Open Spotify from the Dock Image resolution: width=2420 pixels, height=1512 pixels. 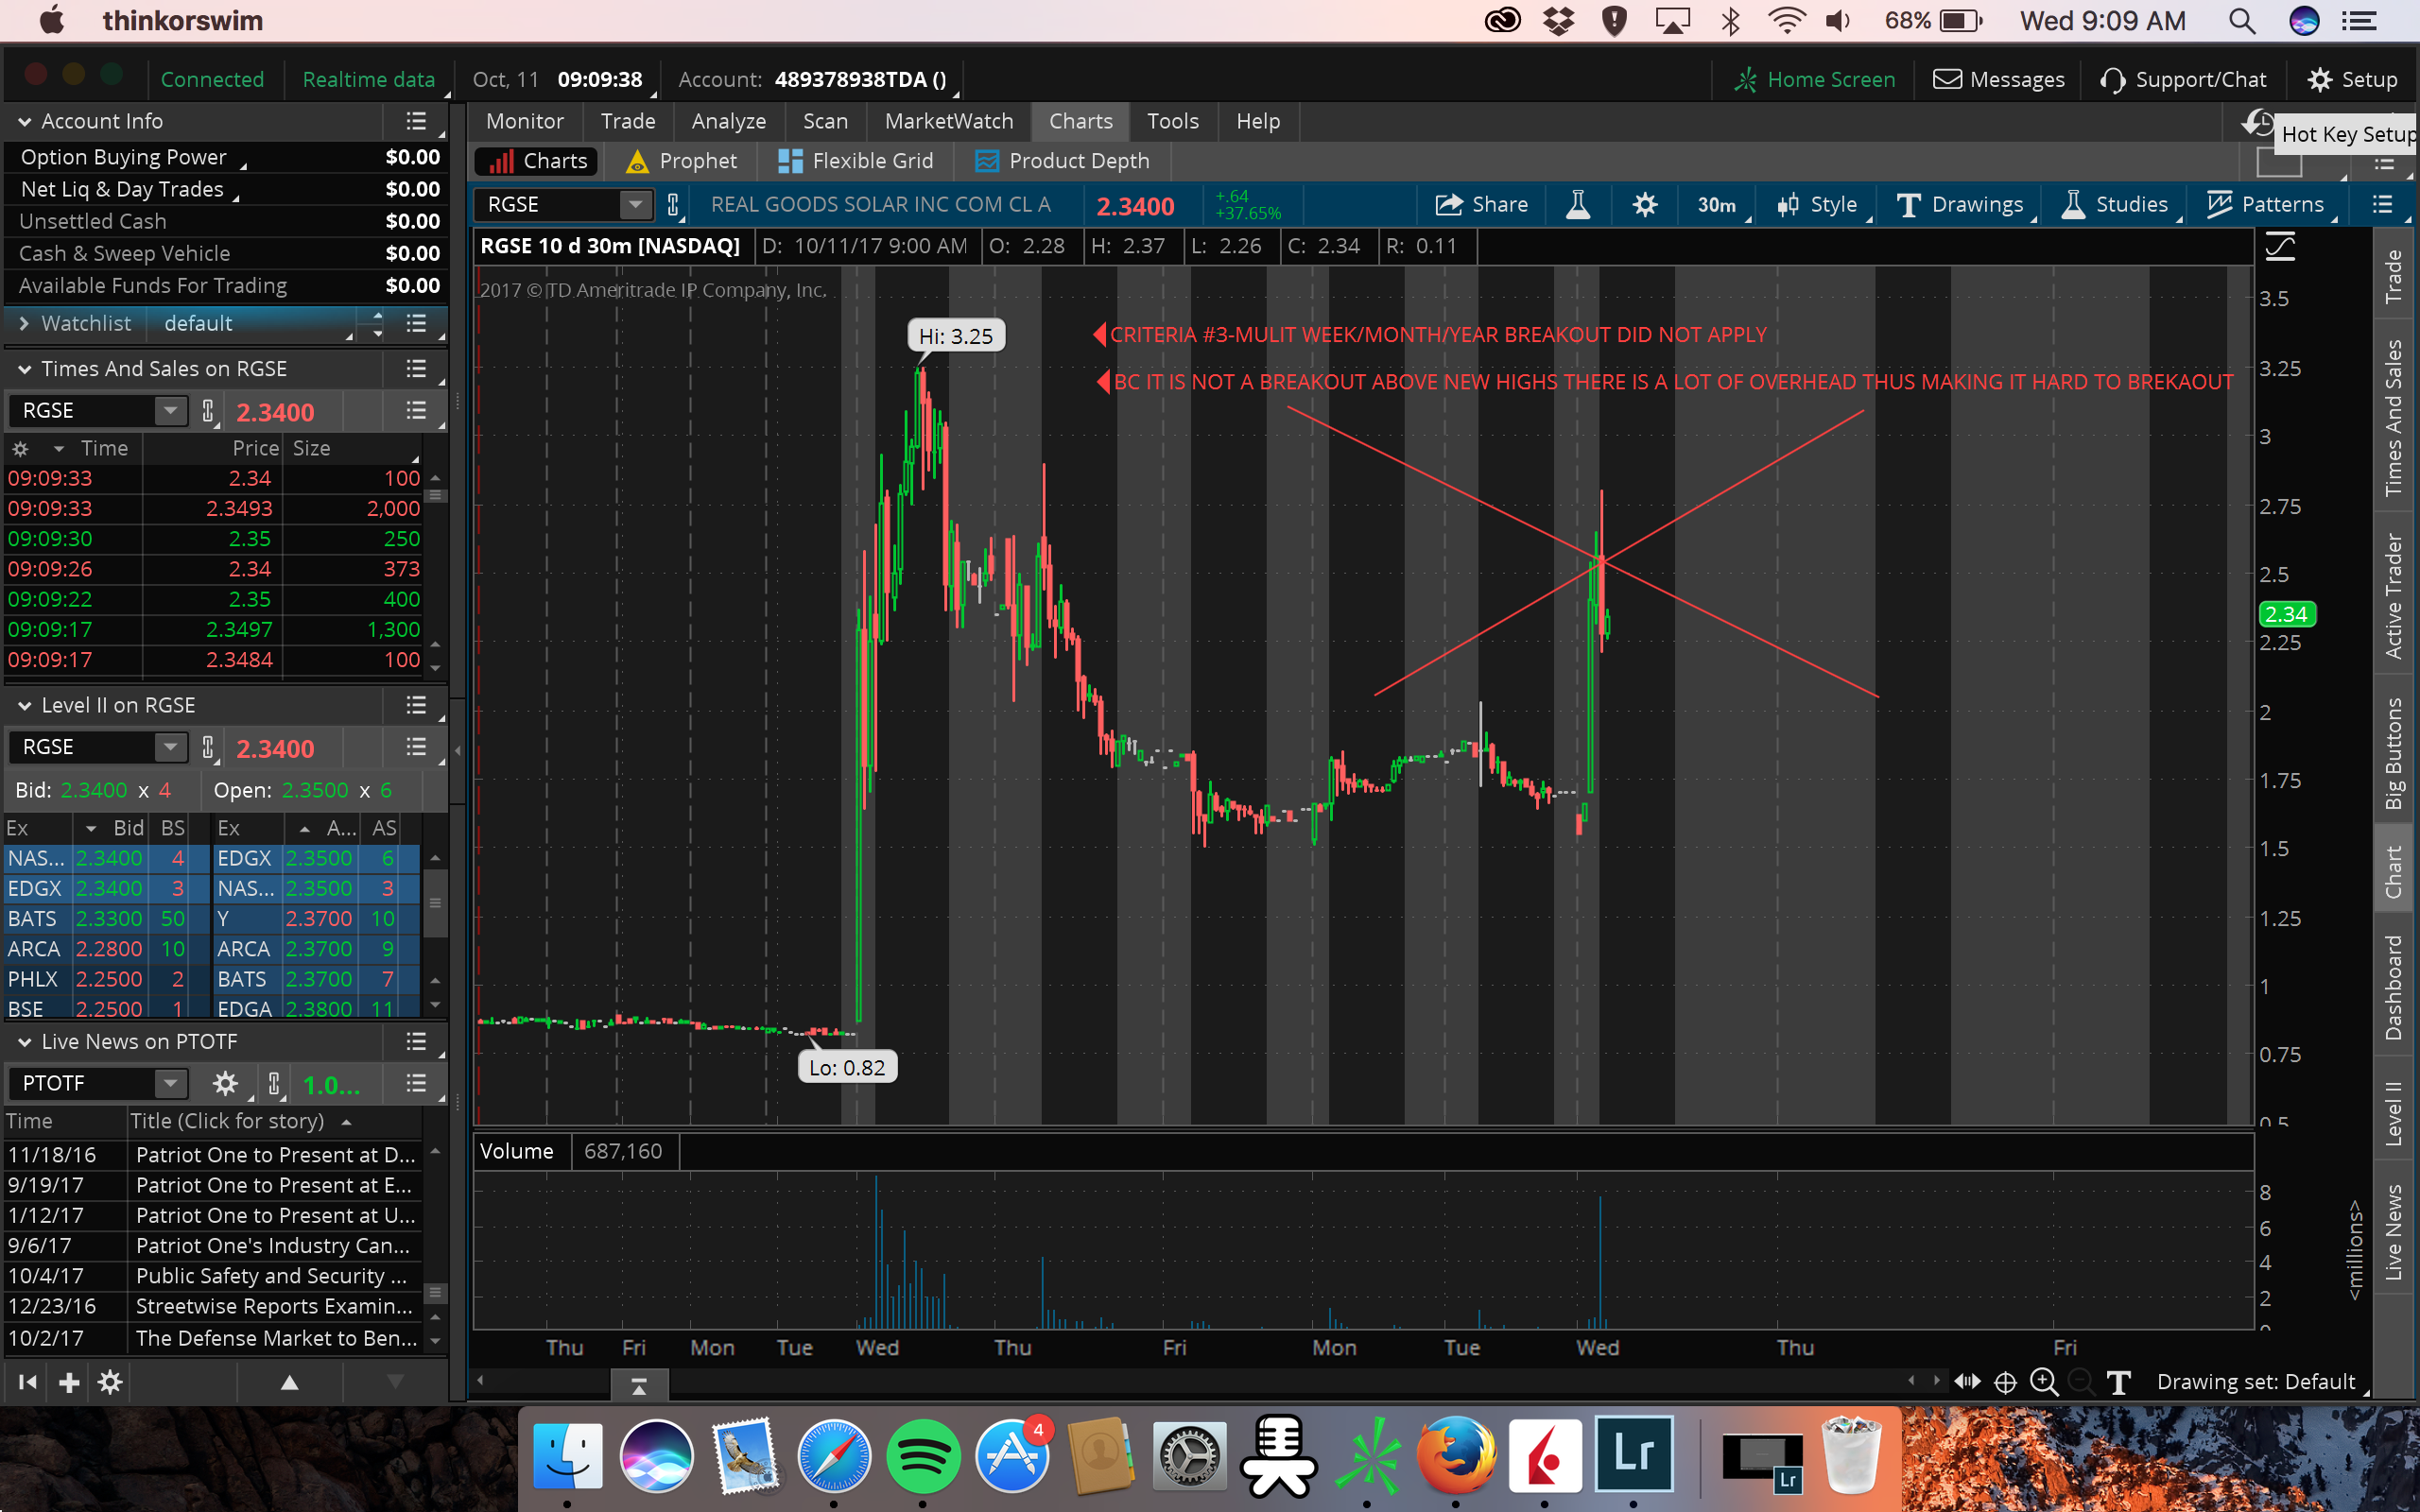(x=922, y=1455)
